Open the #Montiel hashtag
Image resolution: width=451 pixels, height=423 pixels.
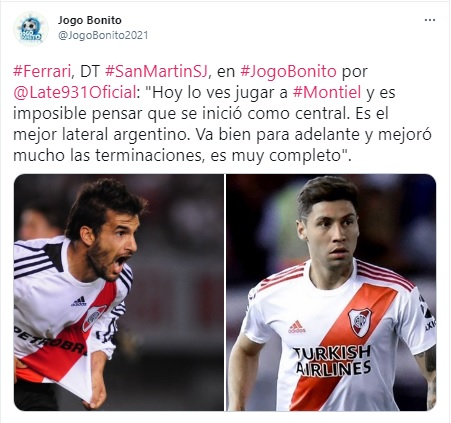pyautogui.click(x=327, y=93)
